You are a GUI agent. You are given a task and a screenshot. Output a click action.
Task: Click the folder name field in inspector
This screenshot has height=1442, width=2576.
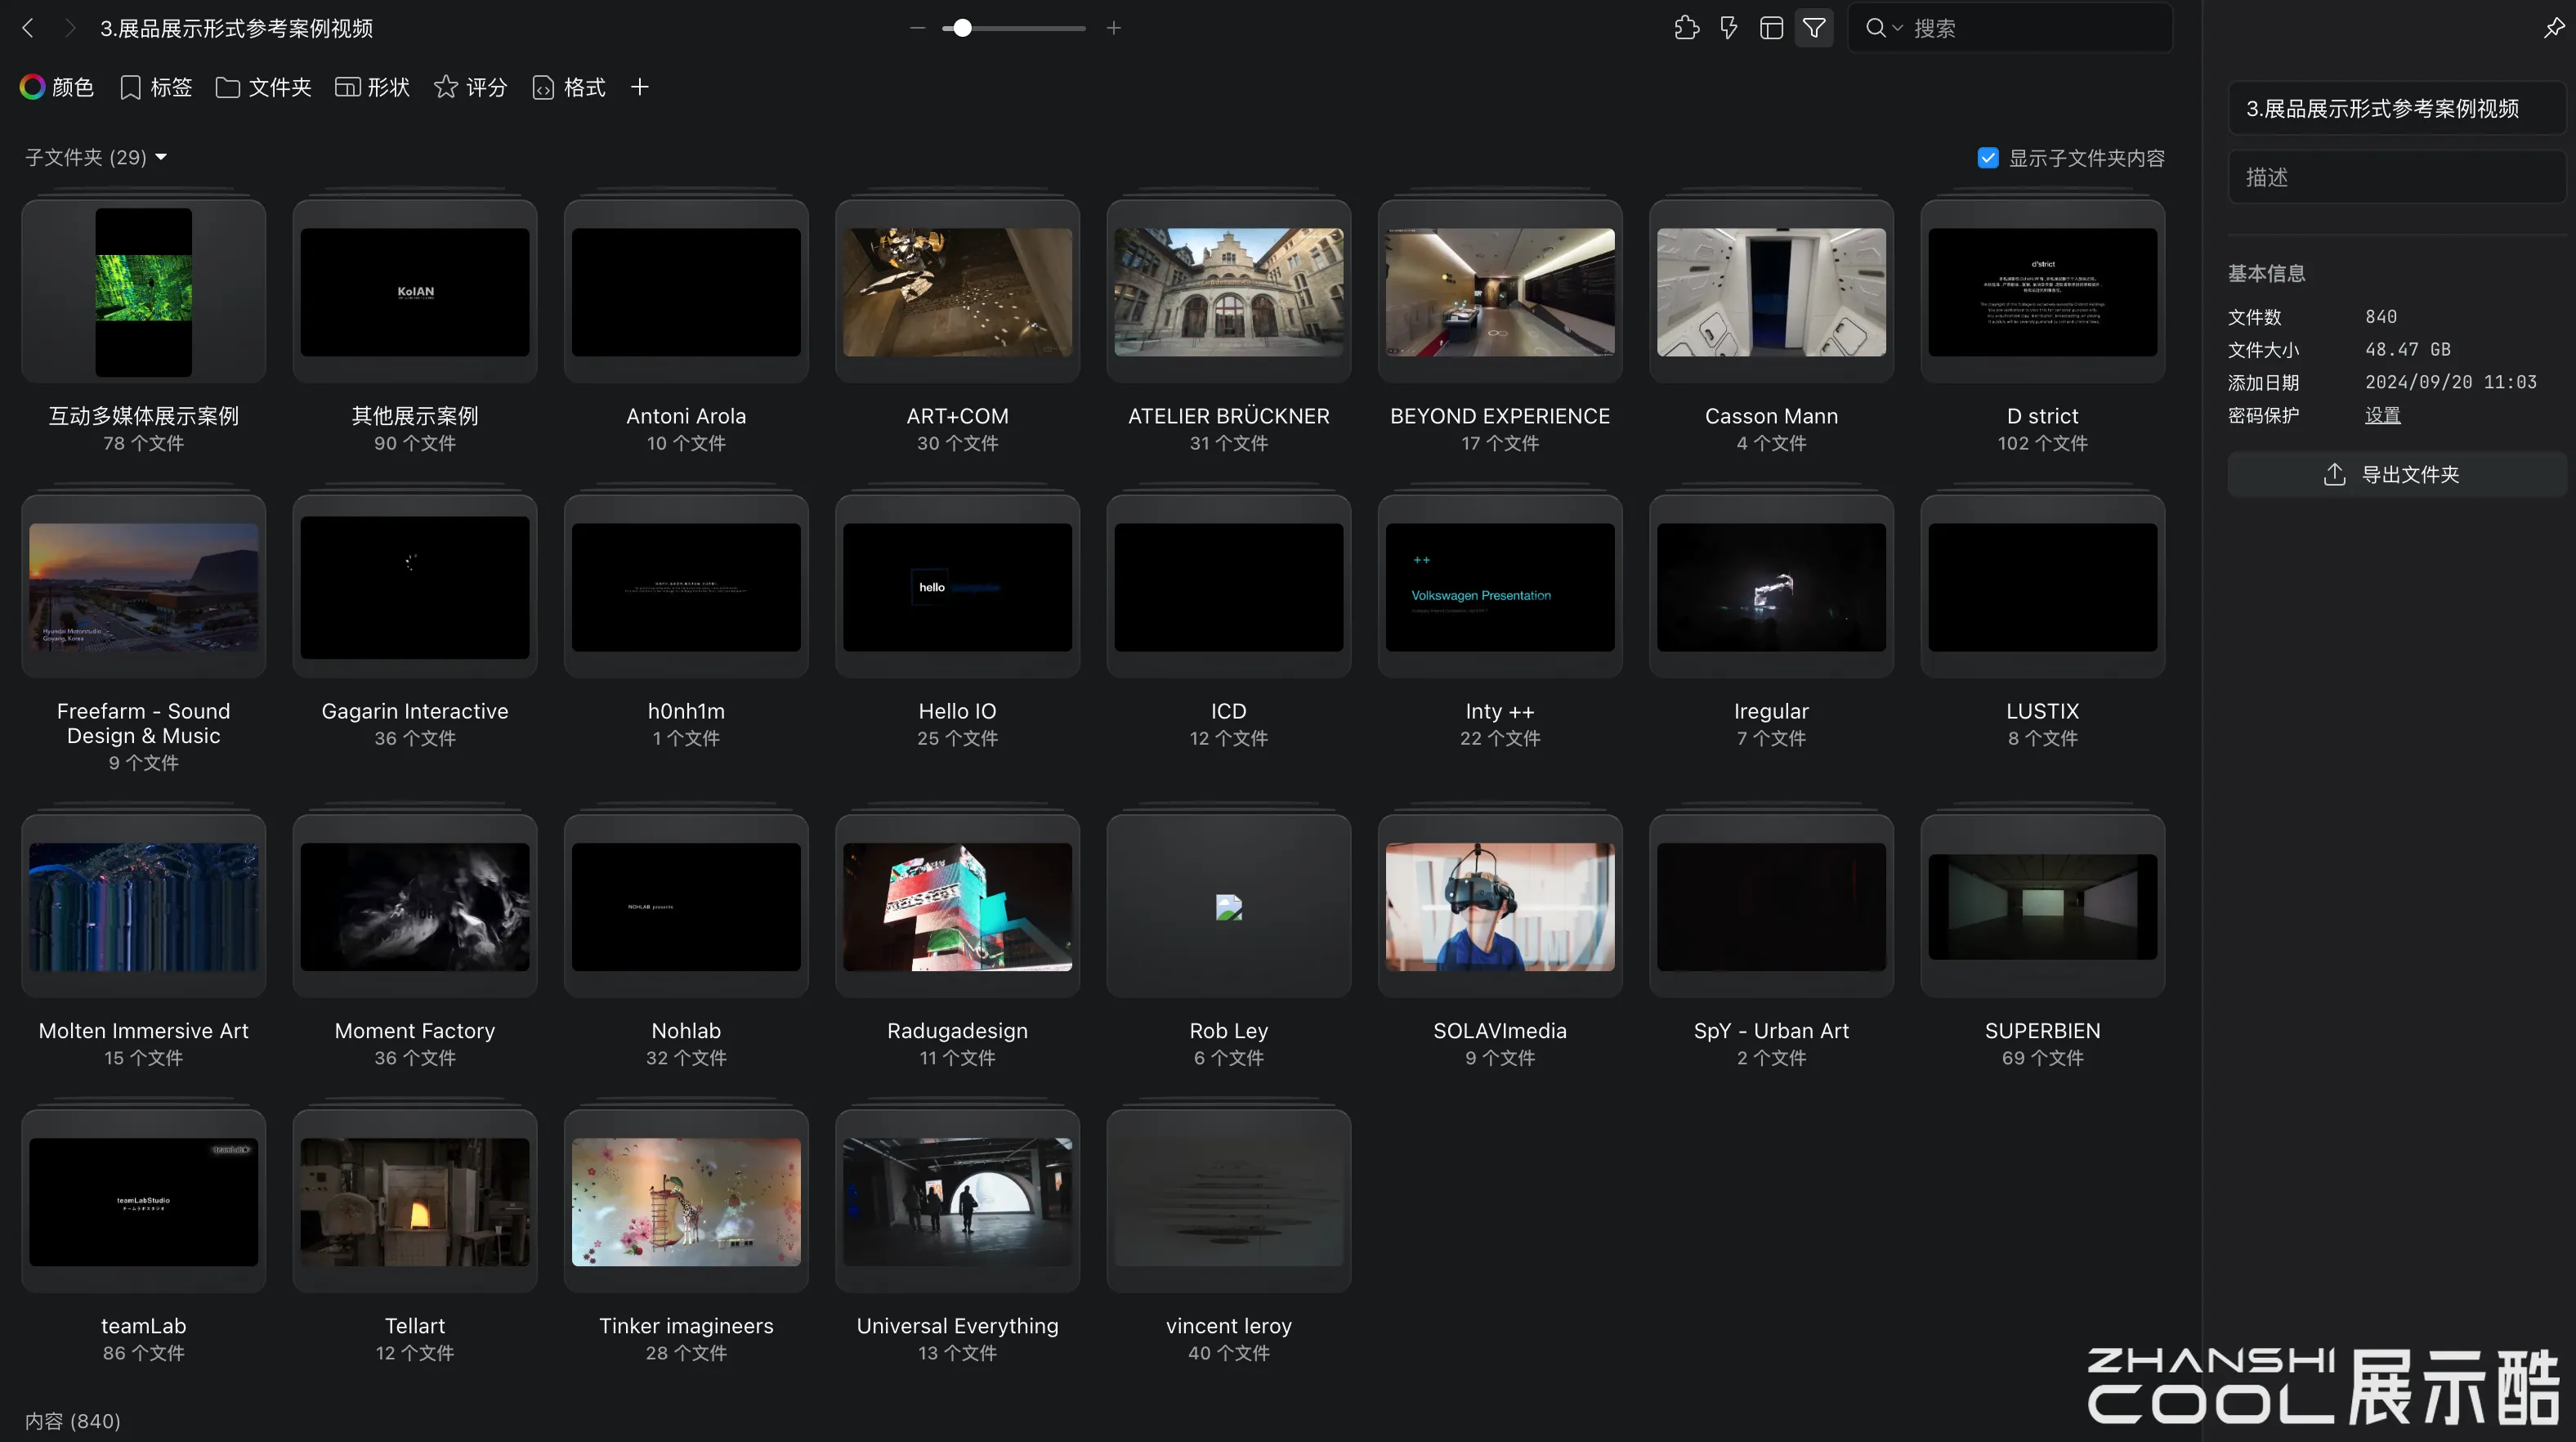(2396, 108)
